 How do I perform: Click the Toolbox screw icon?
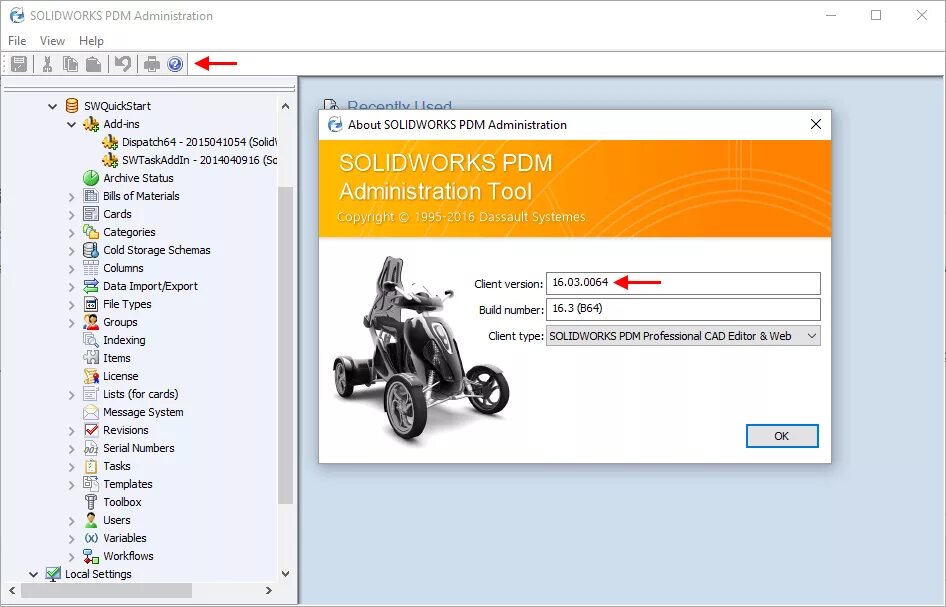tap(91, 501)
